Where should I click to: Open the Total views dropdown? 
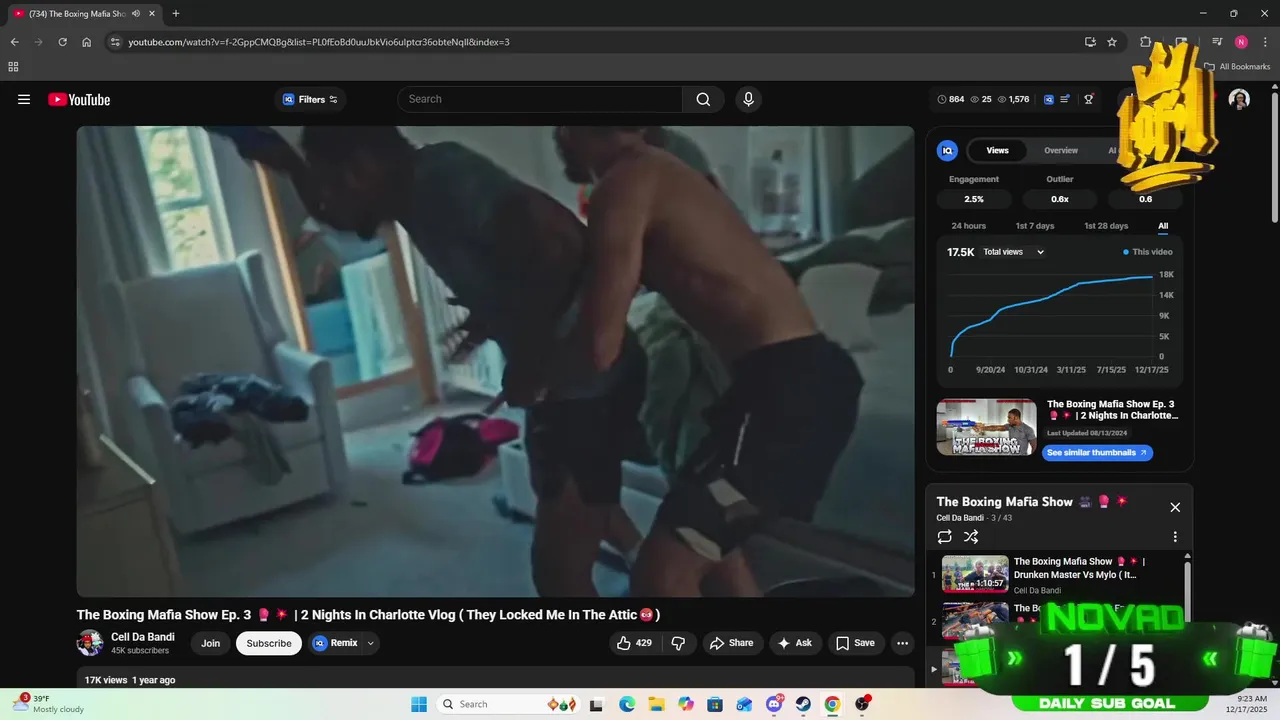pyautogui.click(x=1013, y=252)
